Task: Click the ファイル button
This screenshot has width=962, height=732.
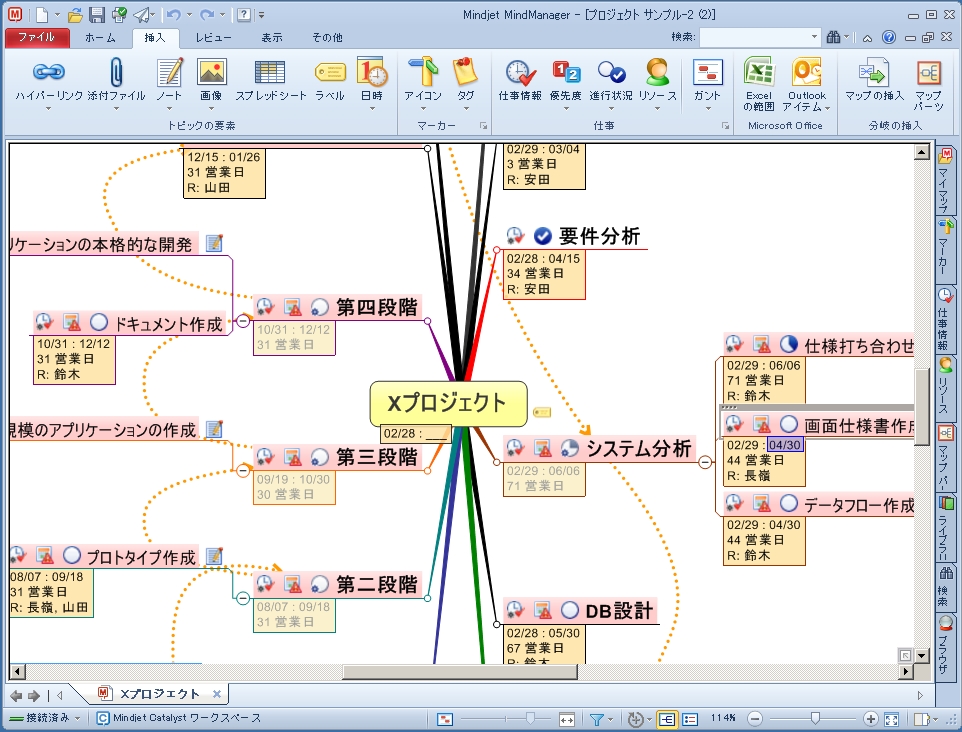Action: (36, 37)
